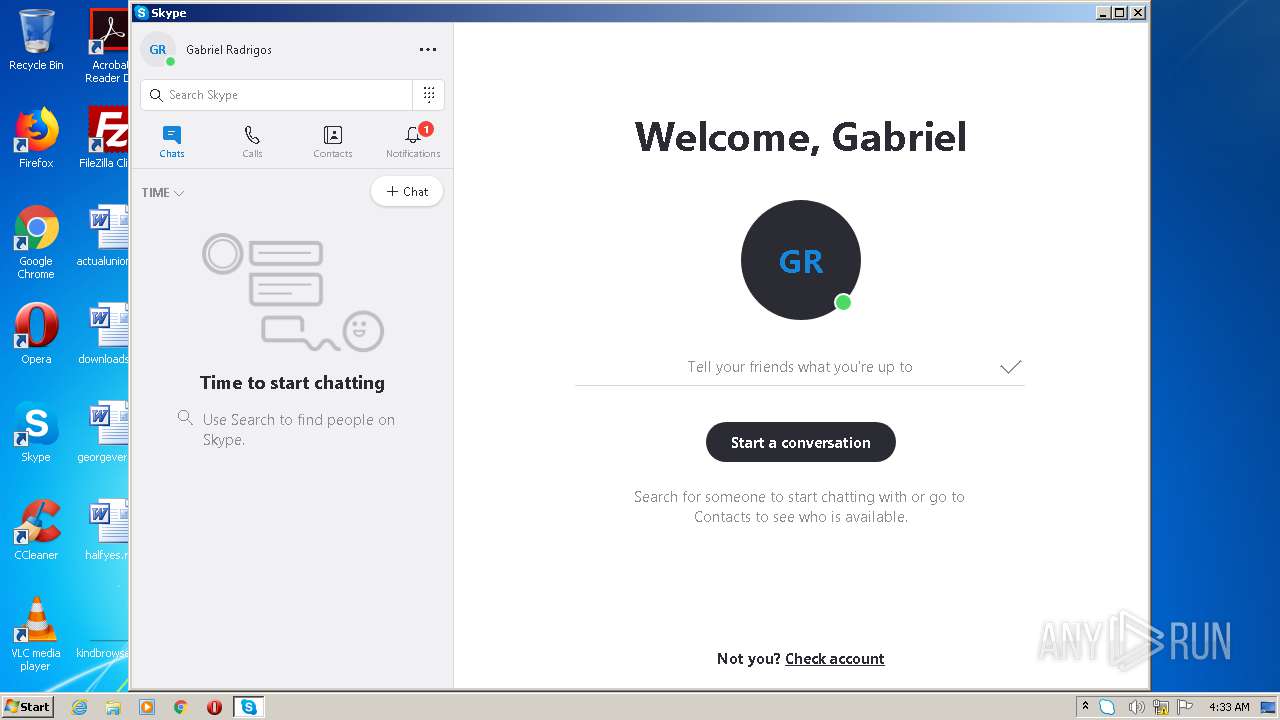
Task: Open the downloads Word document icon
Action: tap(105, 334)
